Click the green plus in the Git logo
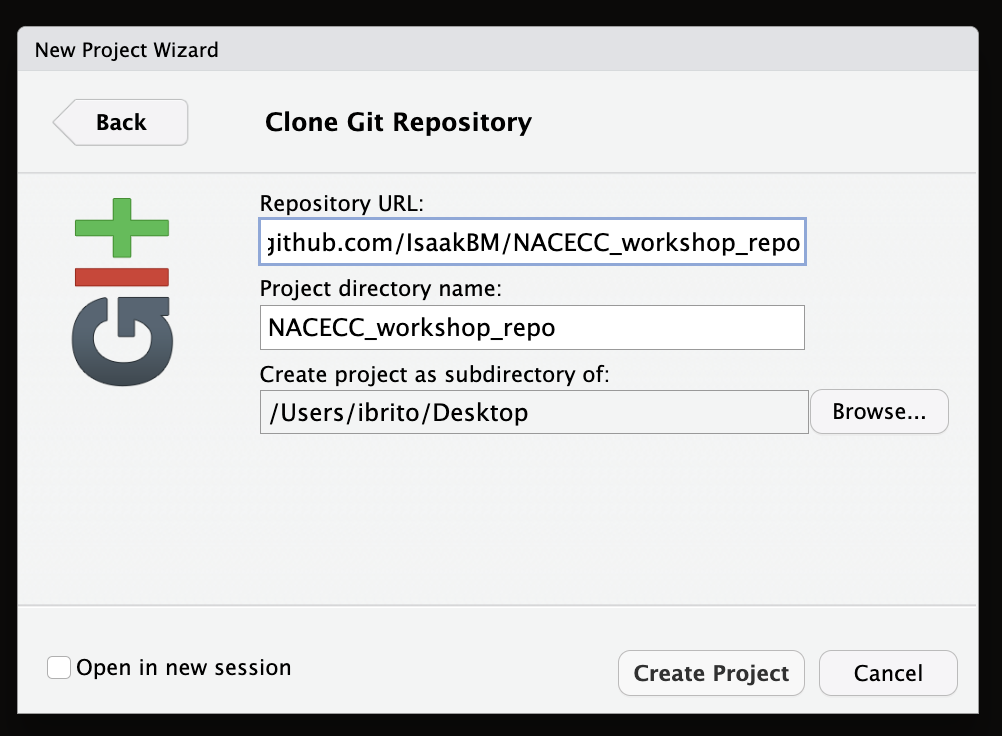Screen dimensions: 1002x736 [123, 227]
